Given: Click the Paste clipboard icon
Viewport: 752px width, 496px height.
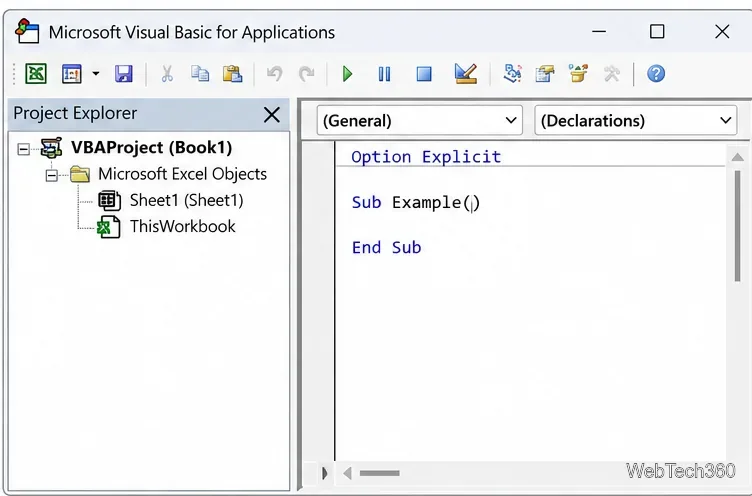Looking at the screenshot, I should [x=233, y=74].
